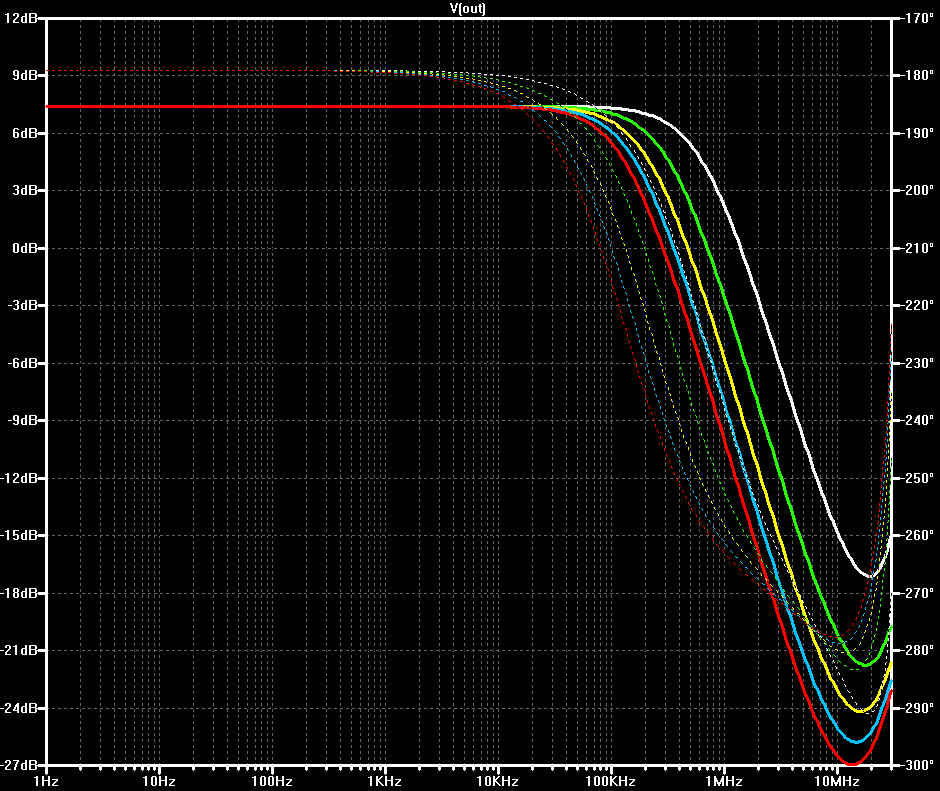The height and width of the screenshot is (791, 940).
Task: Click the -260° phase axis label
Action: pos(918,536)
